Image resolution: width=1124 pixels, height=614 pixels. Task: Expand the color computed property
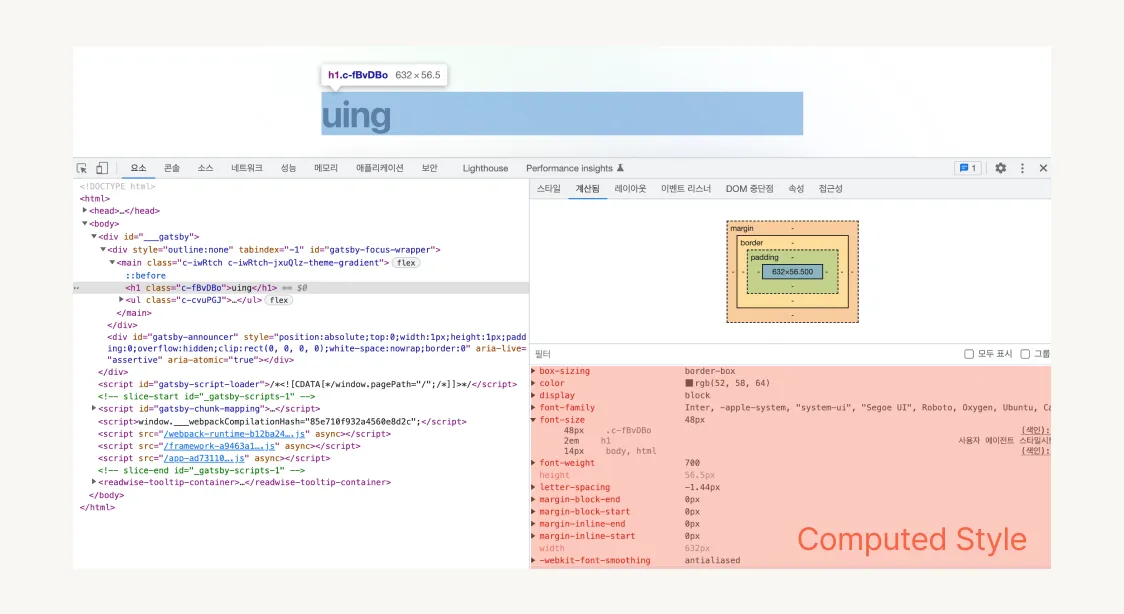click(x=533, y=383)
